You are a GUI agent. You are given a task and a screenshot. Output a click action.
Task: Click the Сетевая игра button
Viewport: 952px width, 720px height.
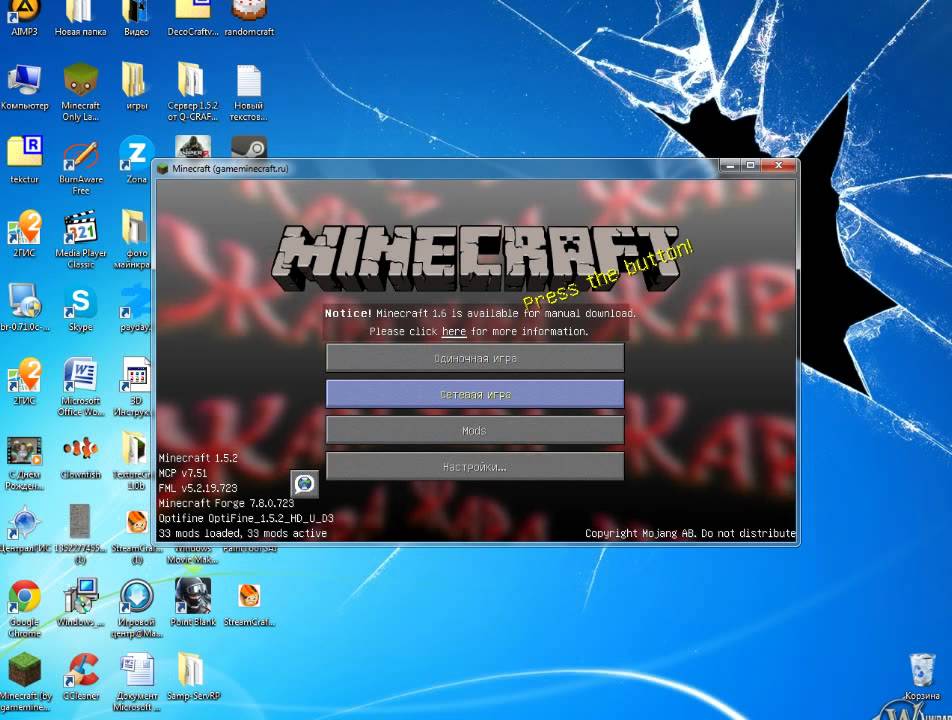coord(475,394)
